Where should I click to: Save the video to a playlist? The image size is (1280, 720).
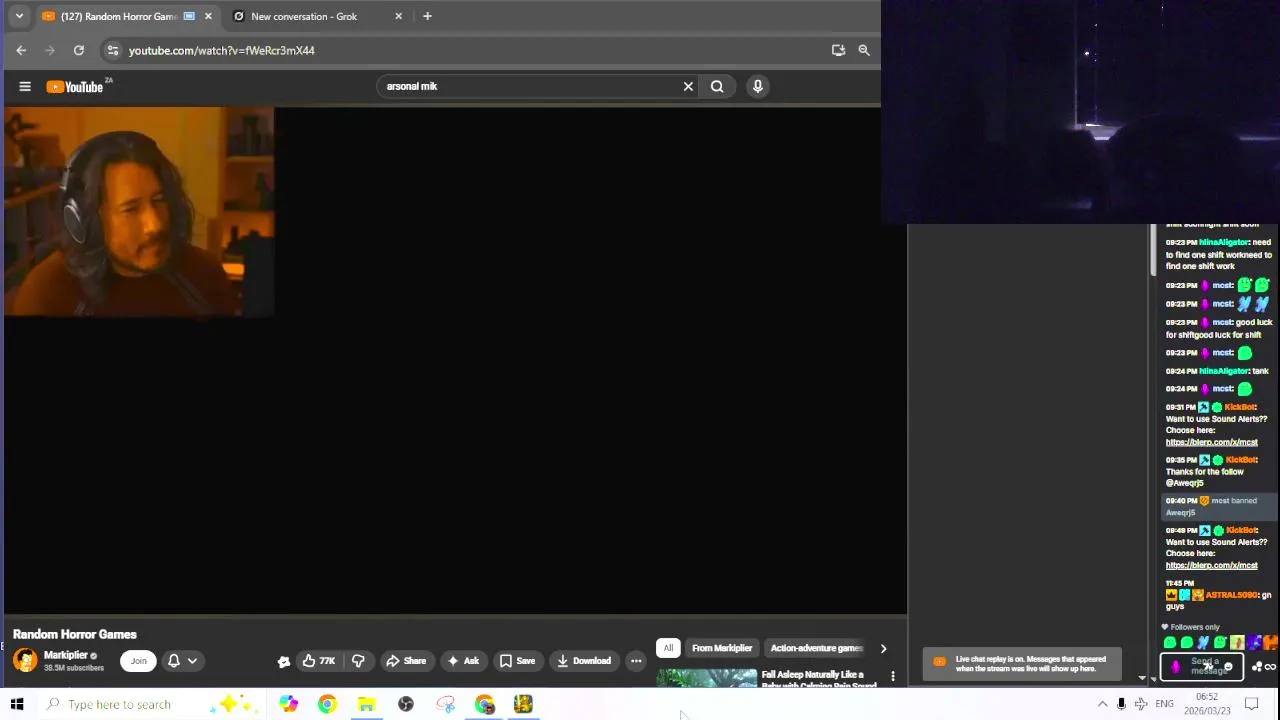tap(518, 660)
